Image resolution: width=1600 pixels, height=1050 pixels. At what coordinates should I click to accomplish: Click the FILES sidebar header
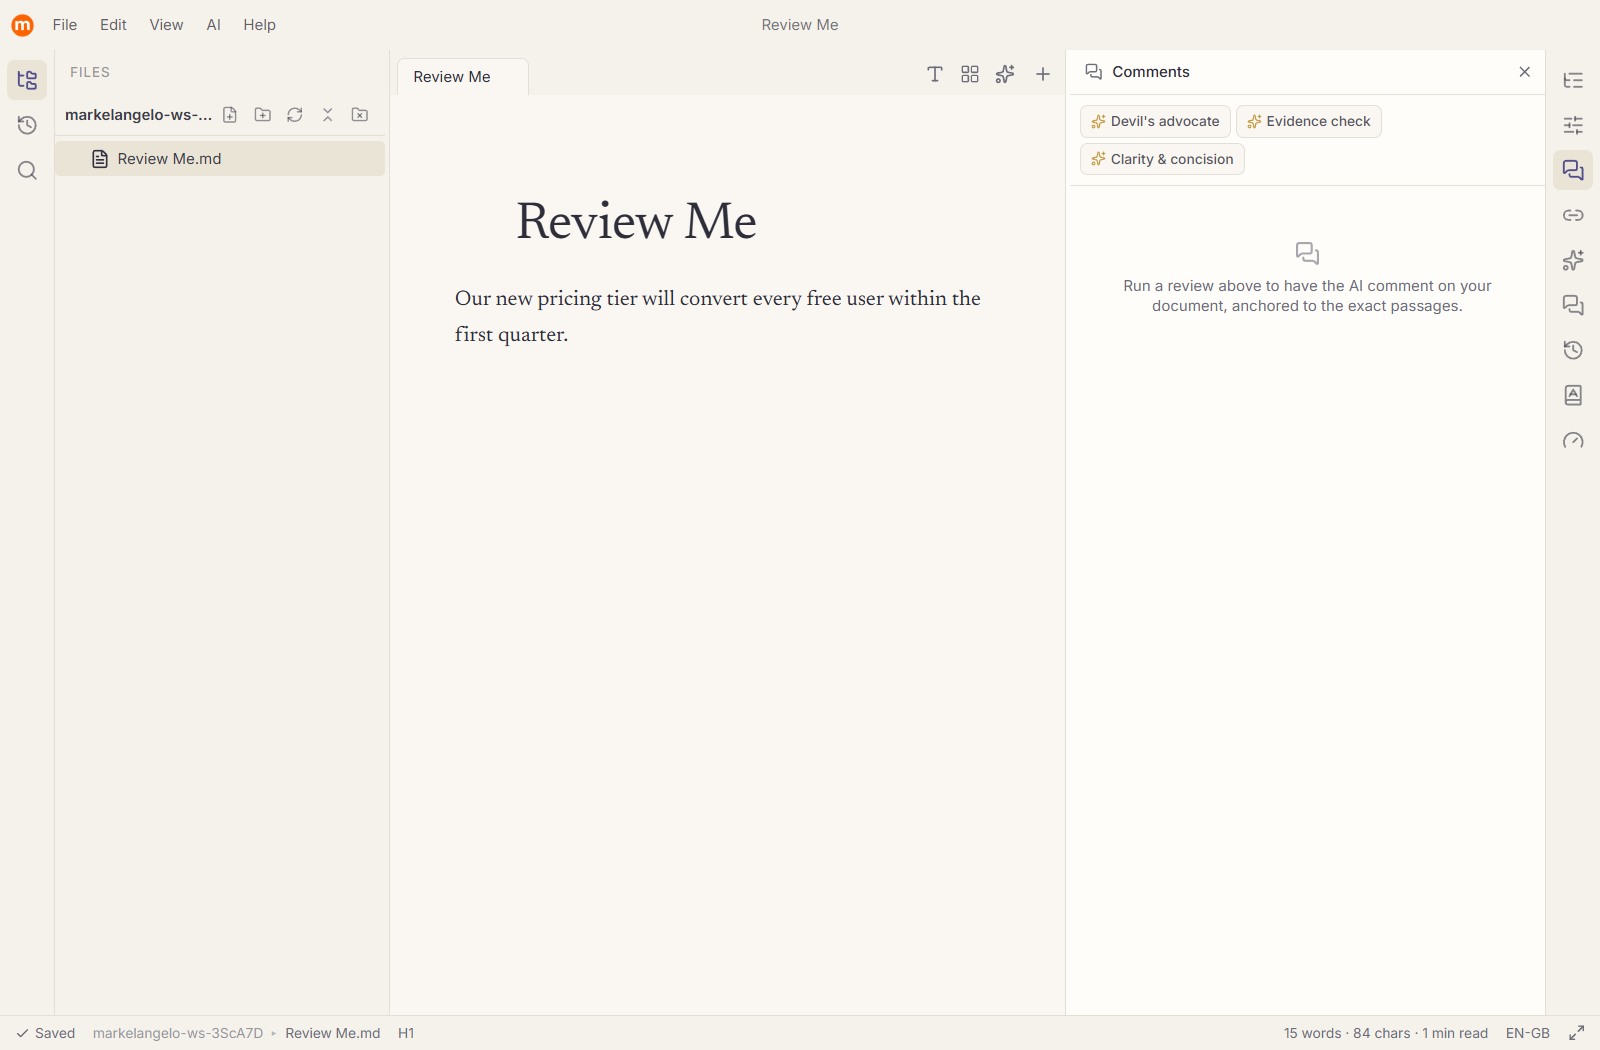pos(90,72)
